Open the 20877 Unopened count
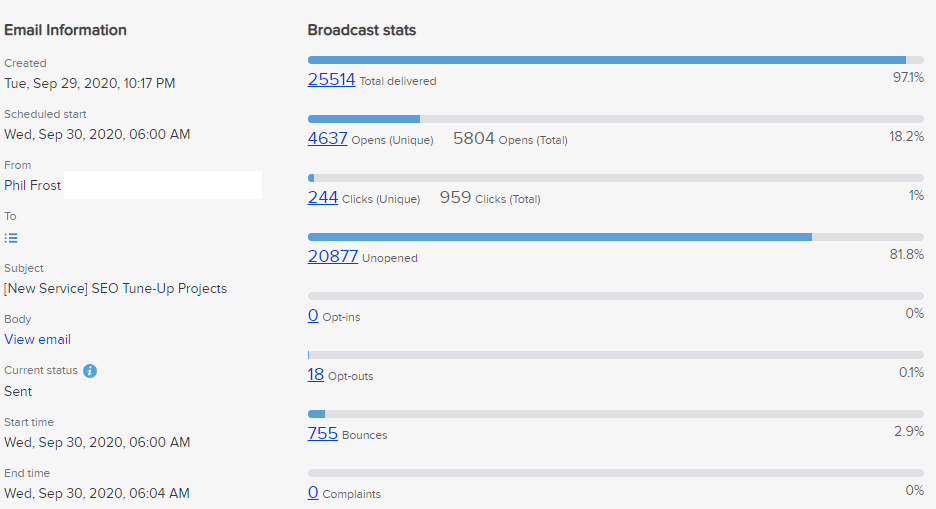This screenshot has width=936, height=509. pyautogui.click(x=332, y=256)
